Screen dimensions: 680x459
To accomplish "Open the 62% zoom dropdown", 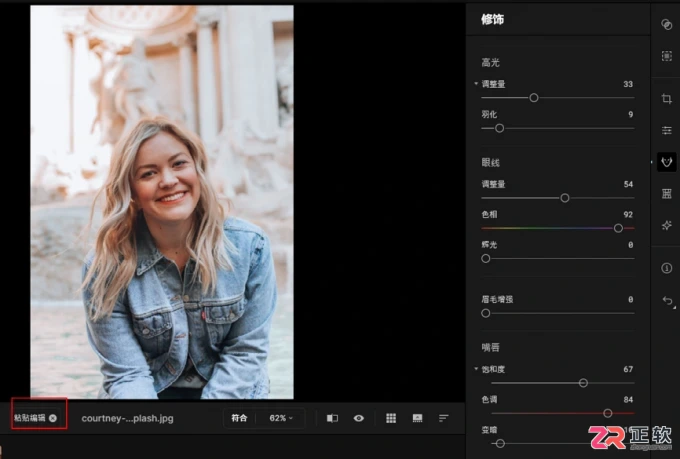I will click(281, 418).
